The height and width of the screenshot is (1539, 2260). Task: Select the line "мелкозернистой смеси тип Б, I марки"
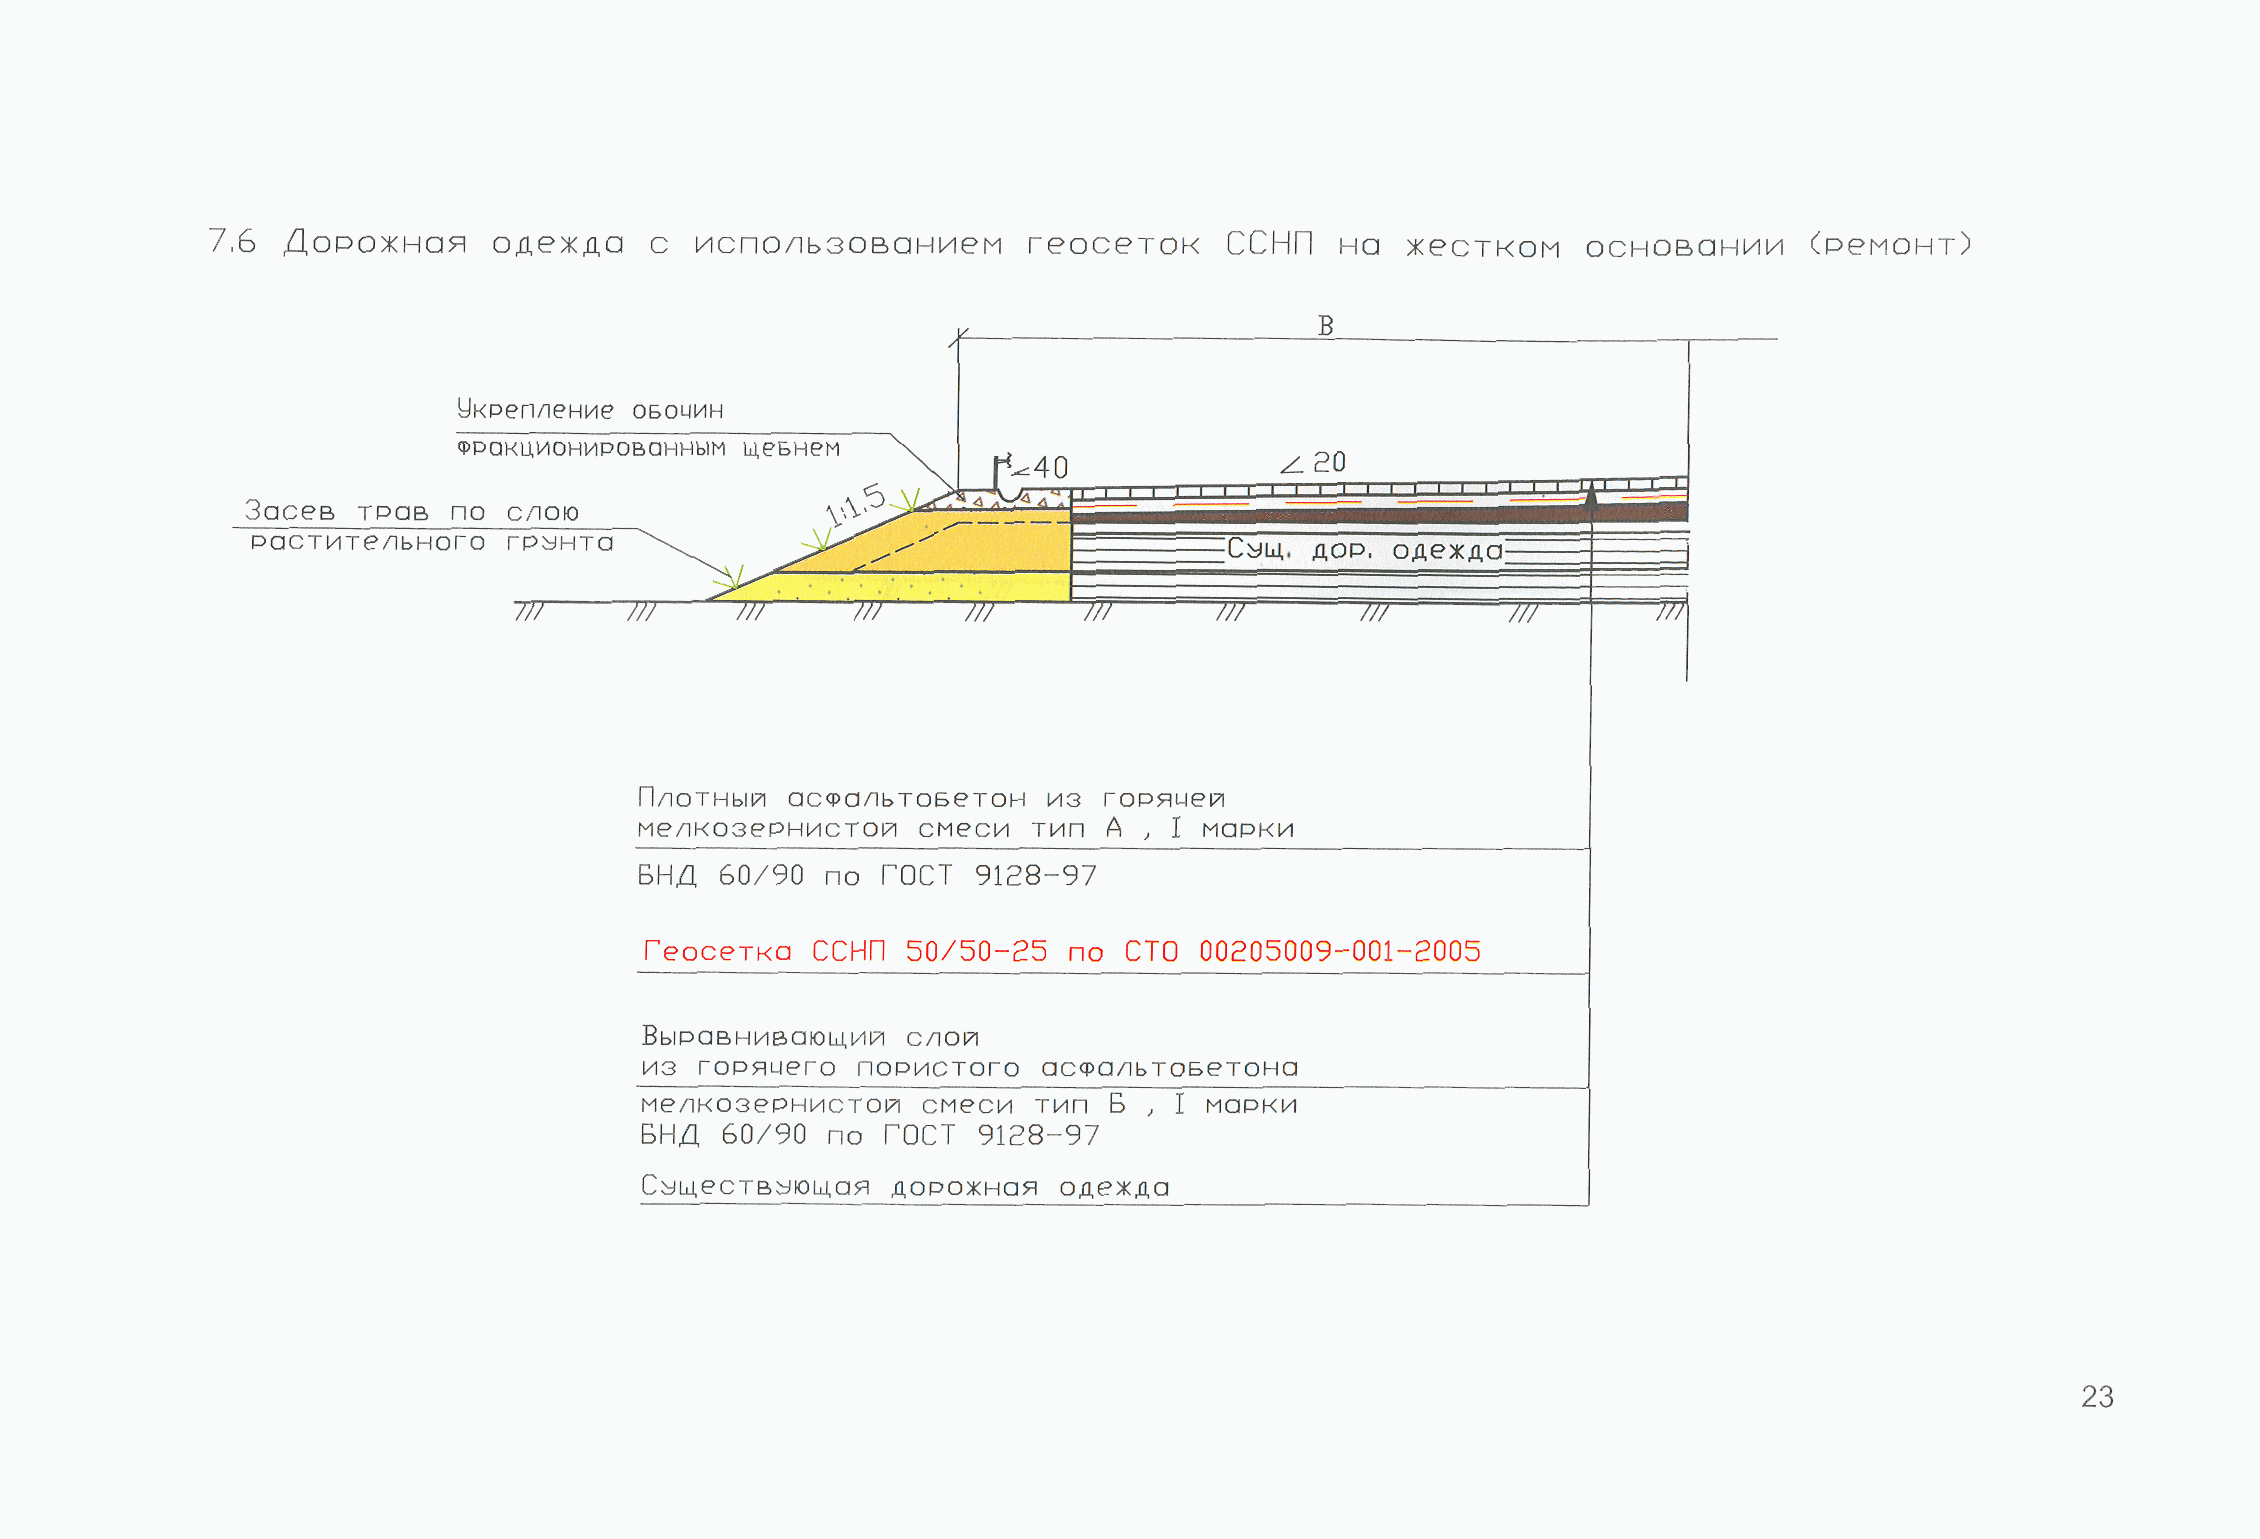click(x=969, y=1104)
